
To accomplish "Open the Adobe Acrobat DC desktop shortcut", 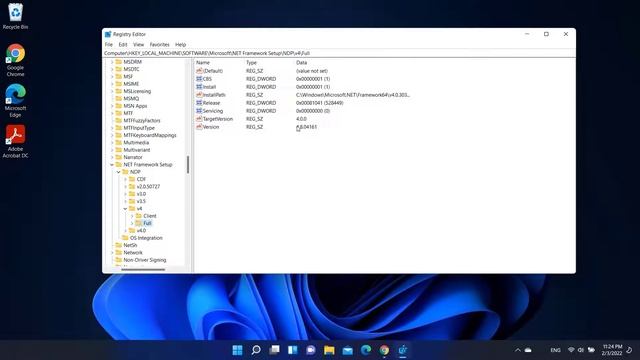I will click(x=15, y=141).
